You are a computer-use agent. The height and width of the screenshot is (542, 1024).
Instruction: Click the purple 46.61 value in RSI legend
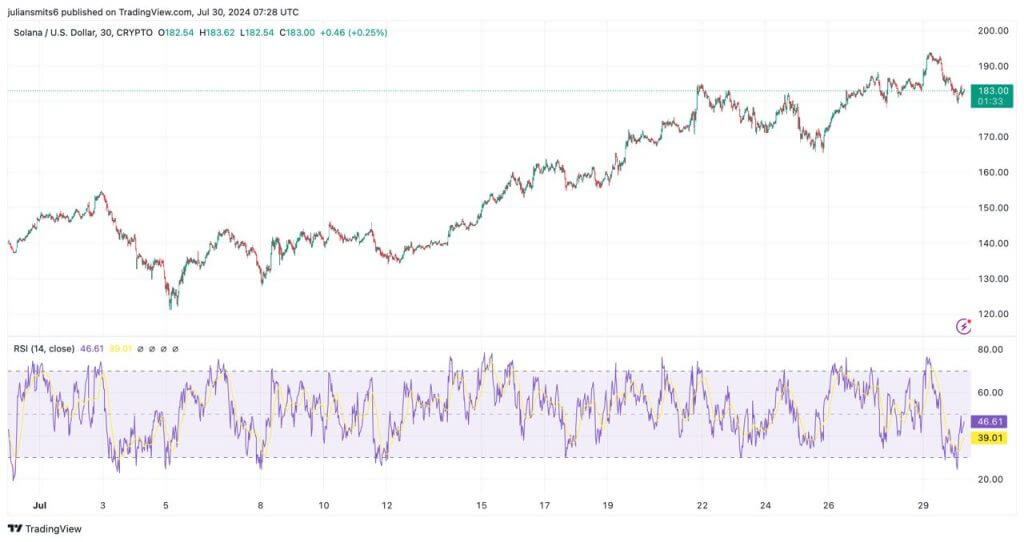[x=92, y=349]
